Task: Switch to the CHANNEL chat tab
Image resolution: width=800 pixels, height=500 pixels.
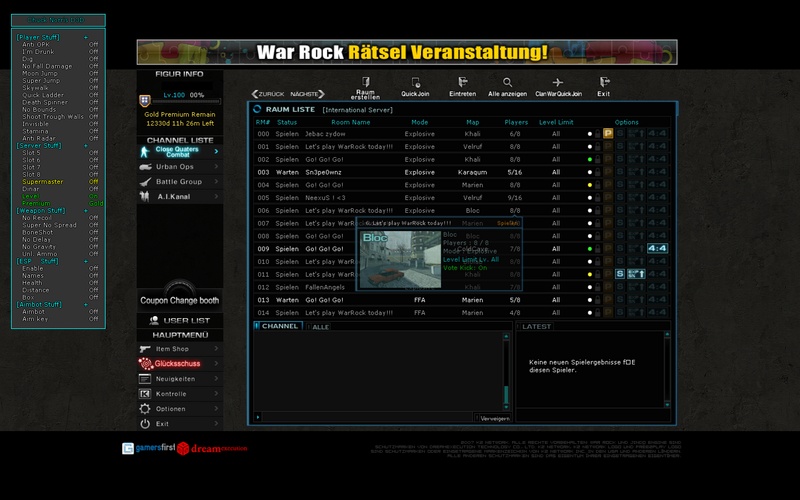Action: (x=279, y=326)
